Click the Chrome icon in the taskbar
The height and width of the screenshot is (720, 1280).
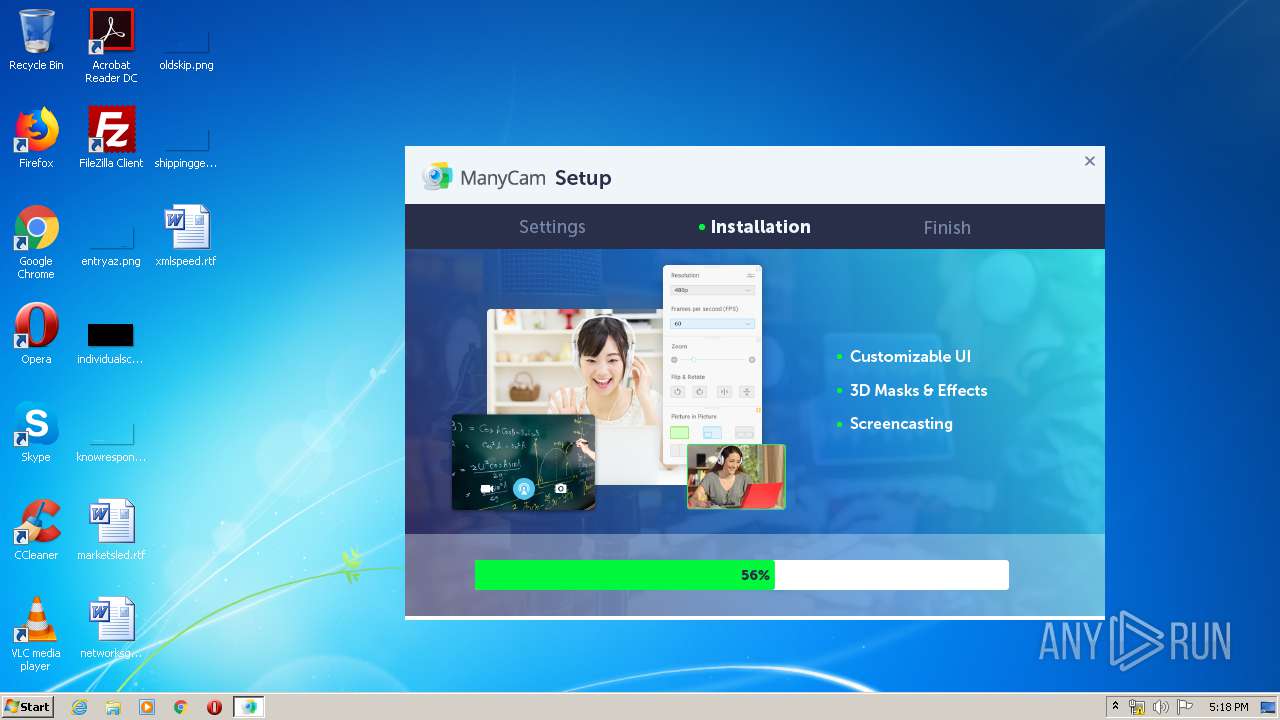coord(181,707)
